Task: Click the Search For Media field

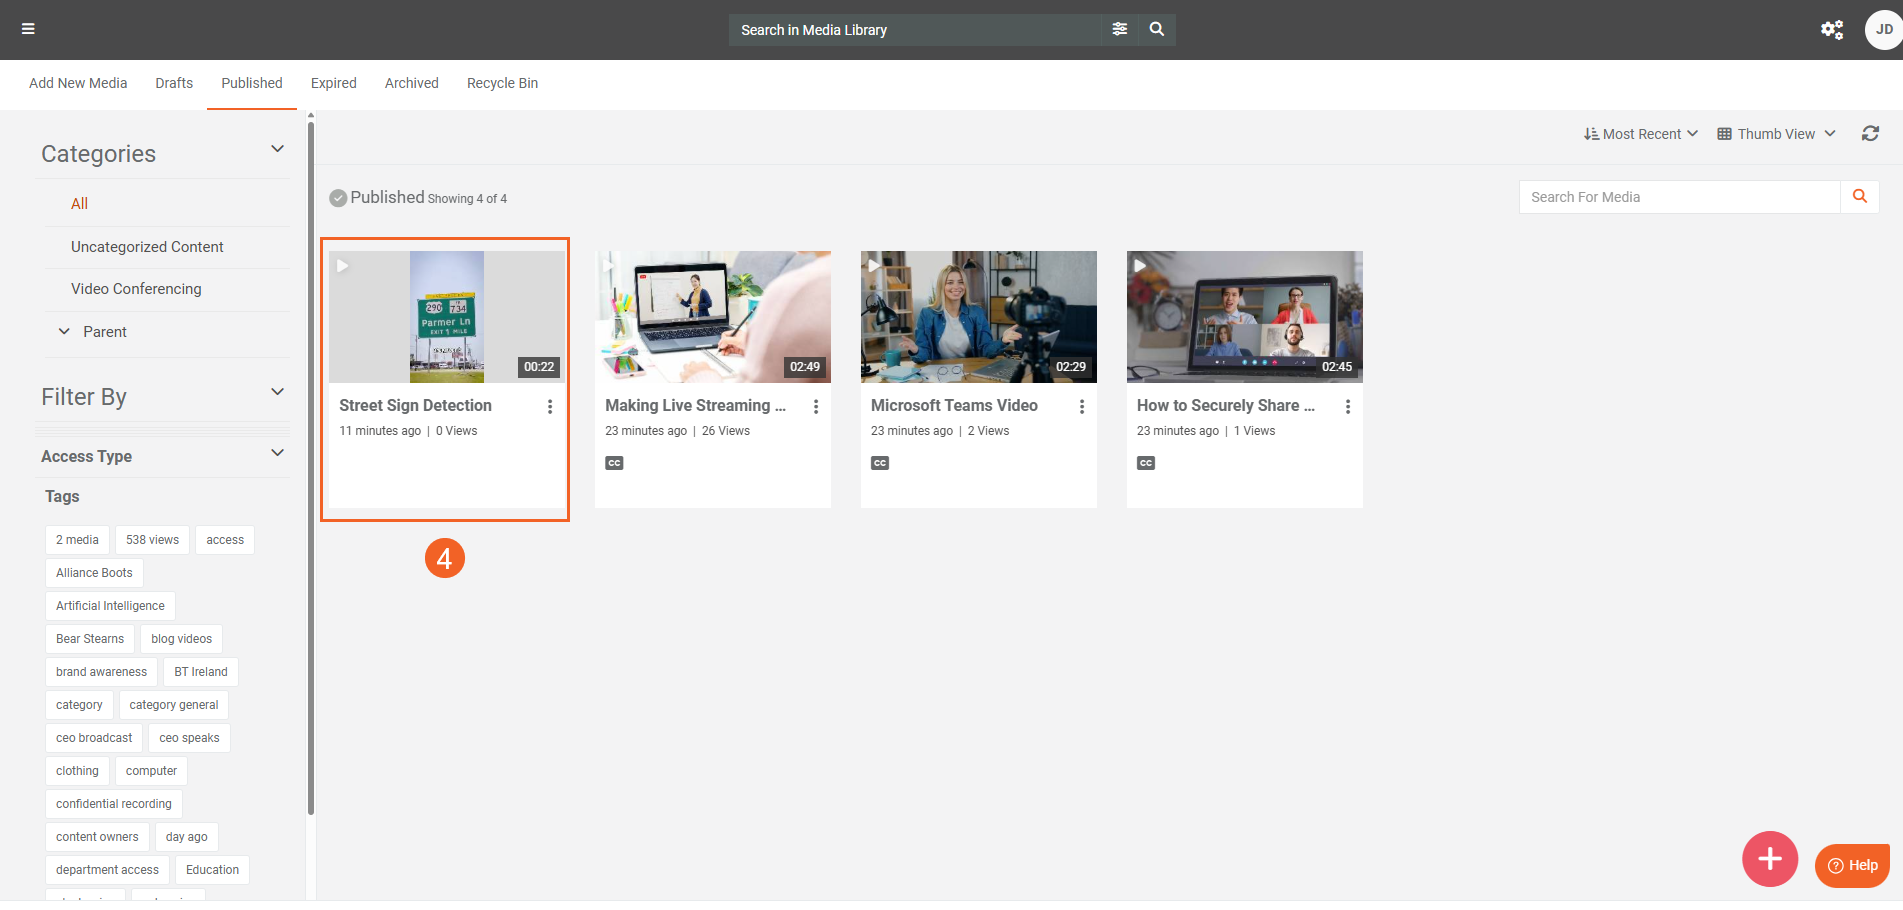Action: [x=1679, y=197]
